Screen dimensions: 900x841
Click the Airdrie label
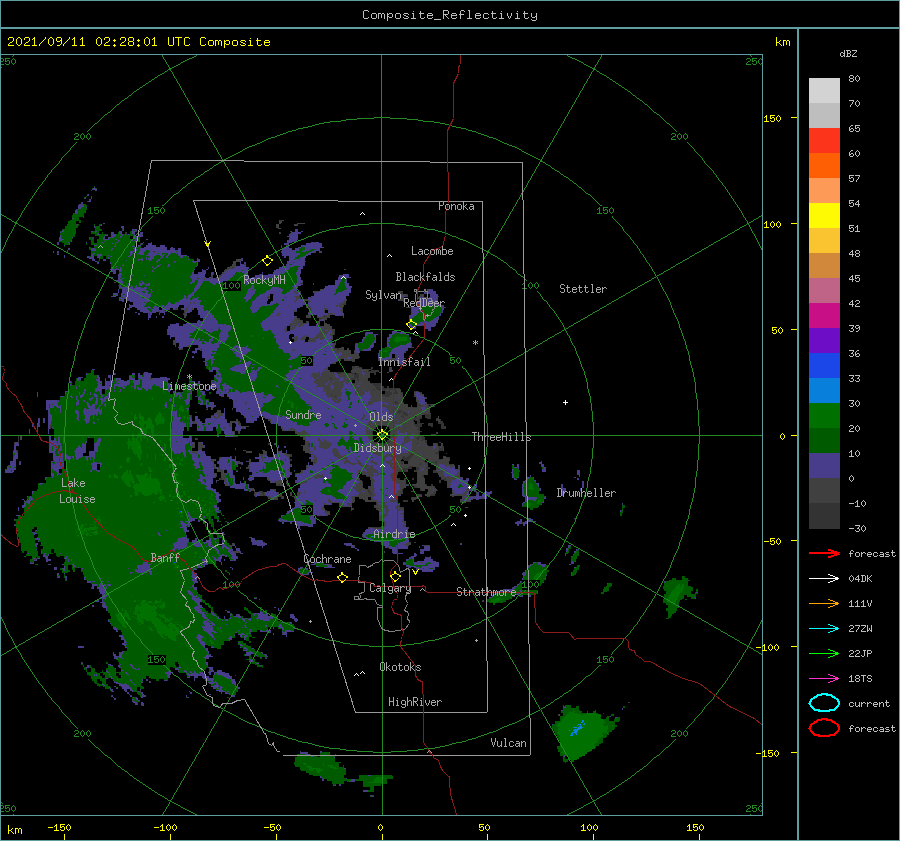pyautogui.click(x=394, y=534)
